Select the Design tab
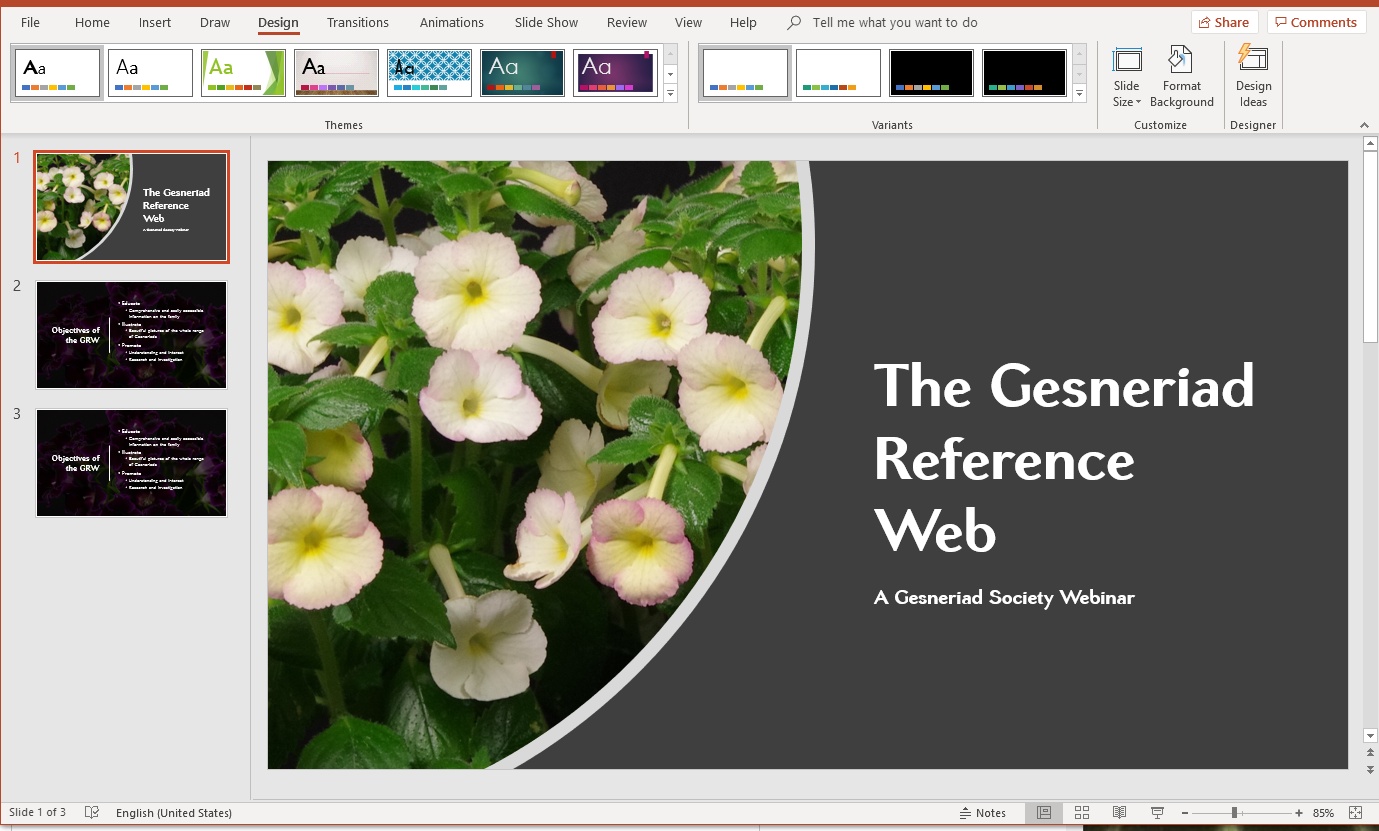1379x831 pixels. (x=278, y=22)
